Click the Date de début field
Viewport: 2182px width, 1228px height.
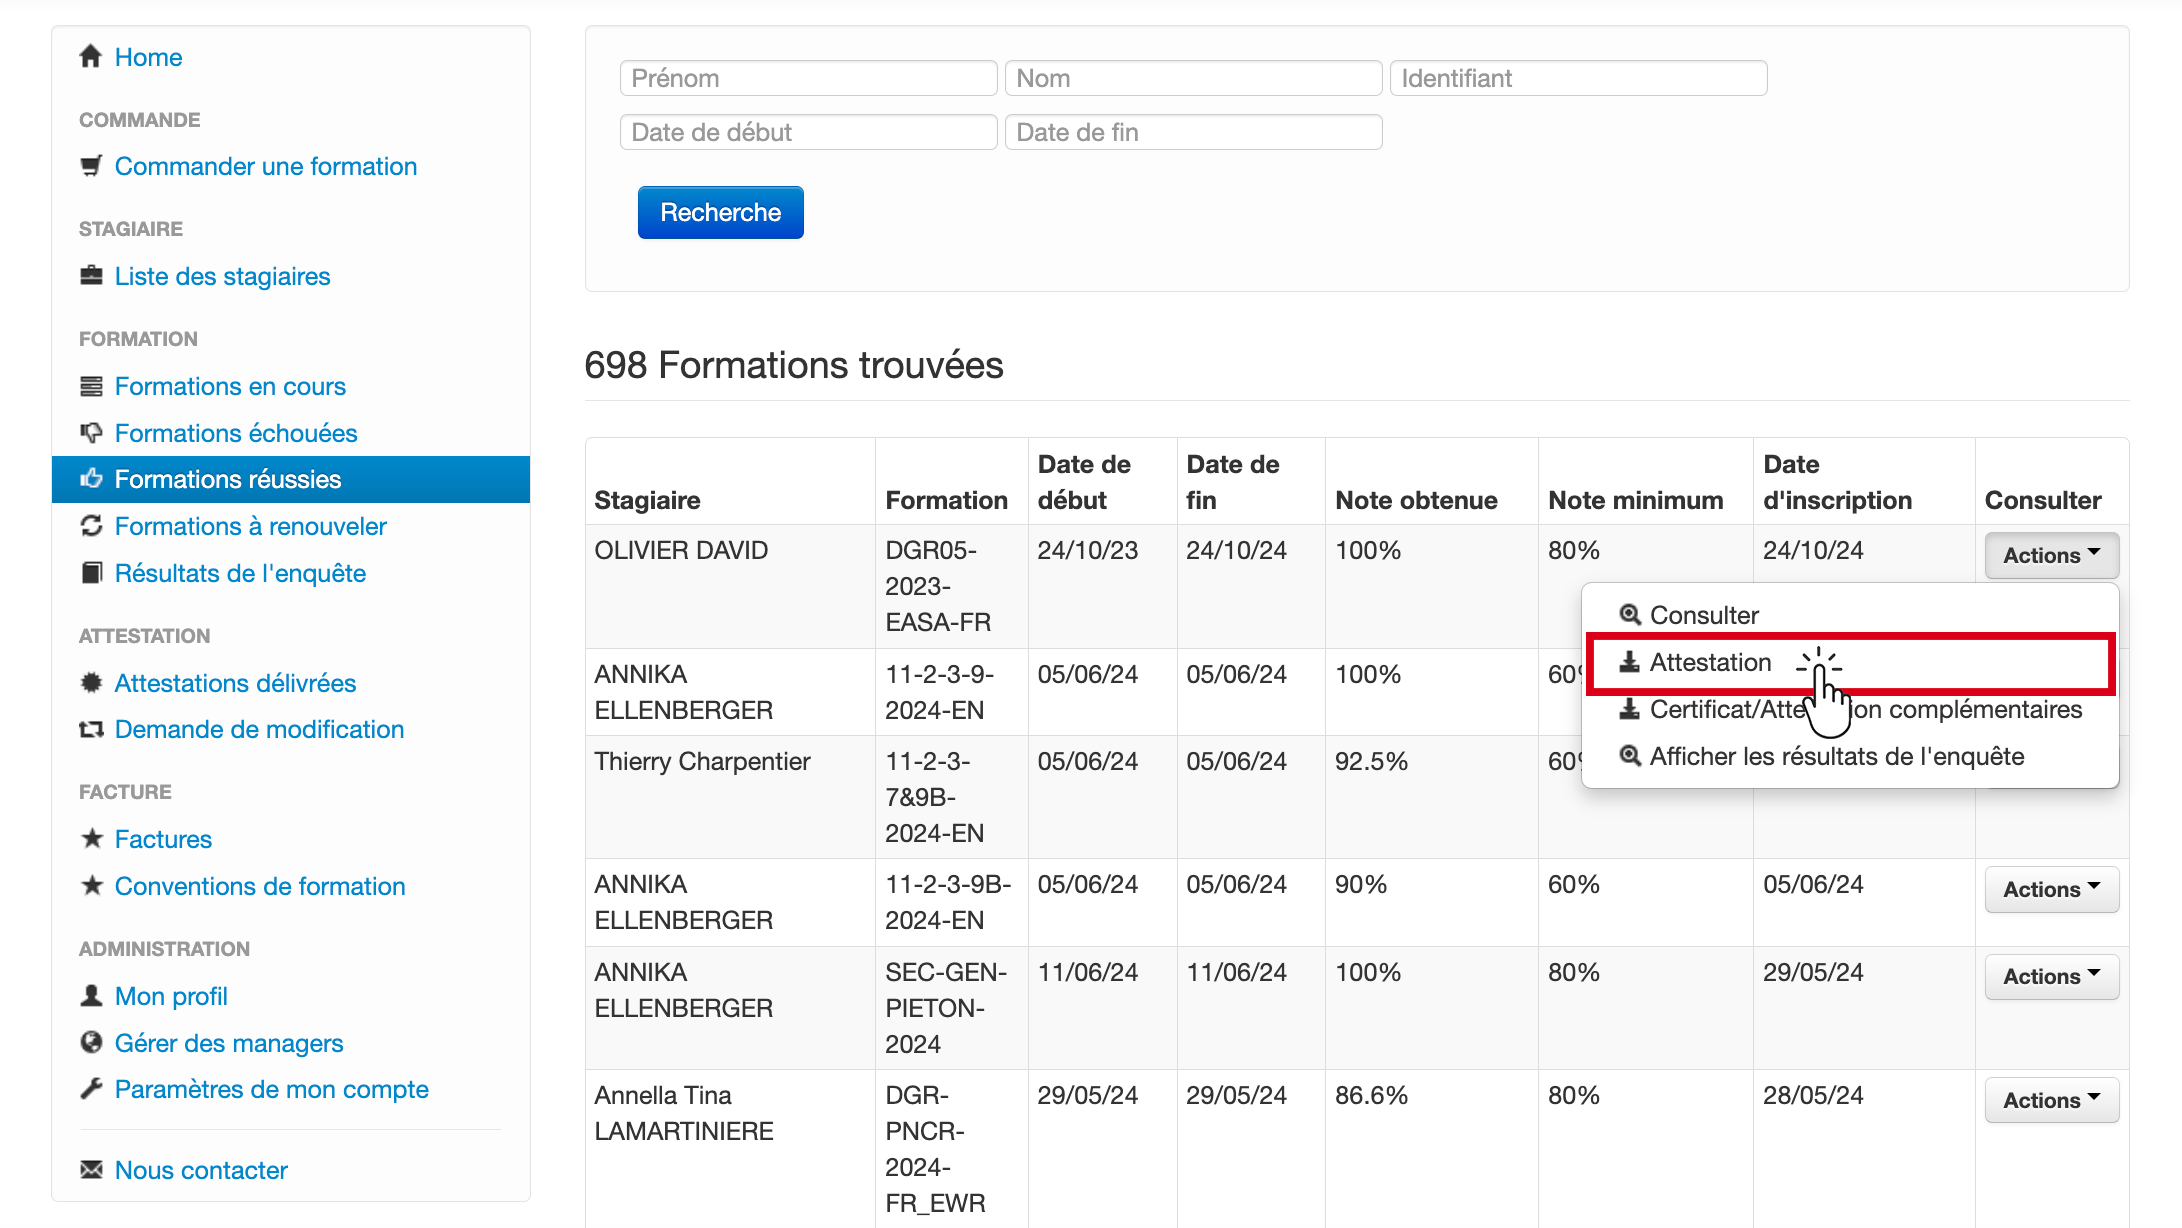[808, 132]
